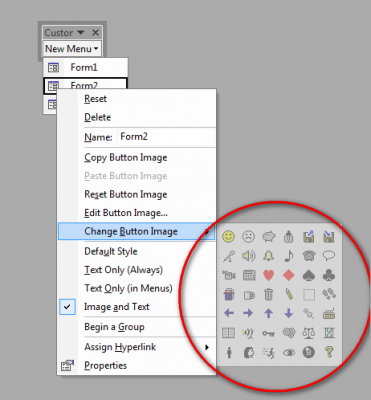371x400 pixels.
Task: Select the balance scales button image
Action: (x=309, y=333)
